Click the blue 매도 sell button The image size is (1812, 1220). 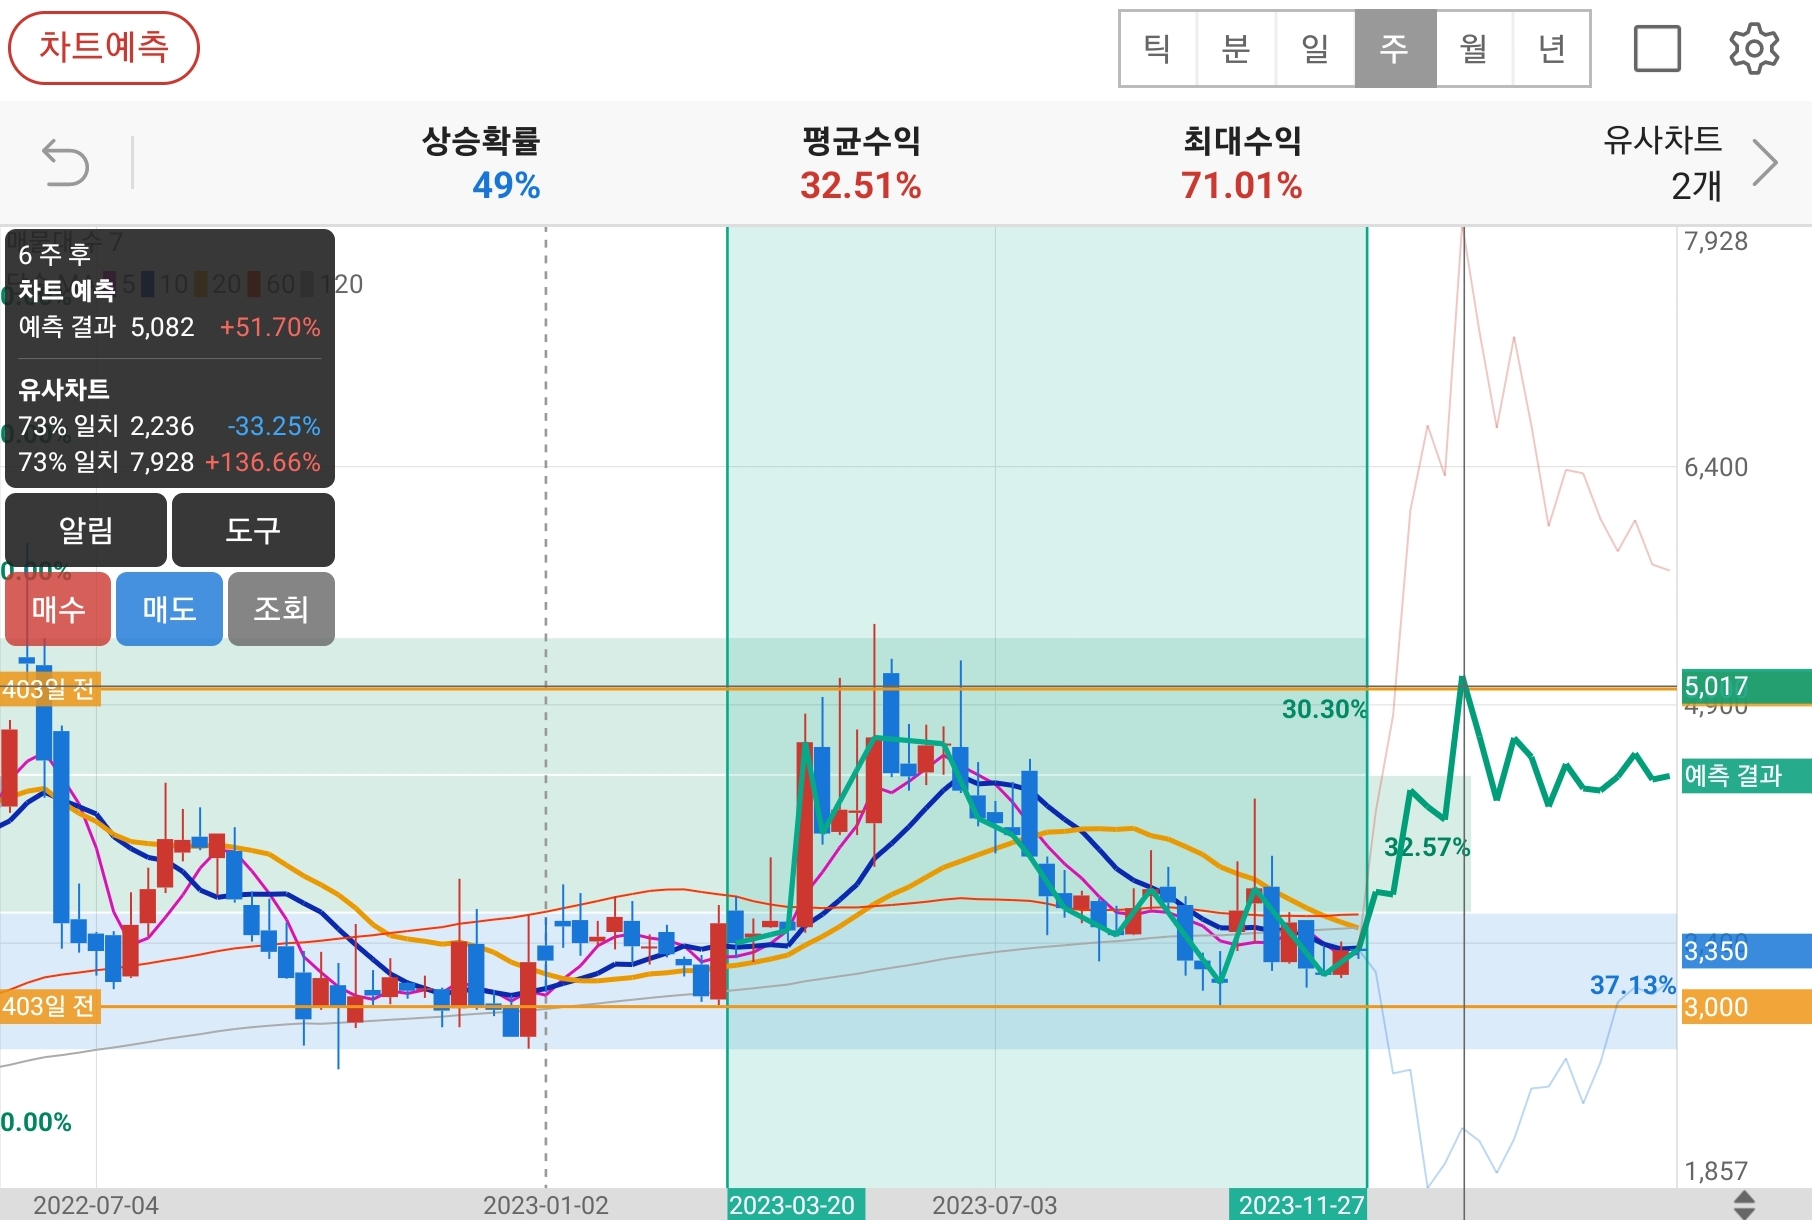(x=169, y=609)
